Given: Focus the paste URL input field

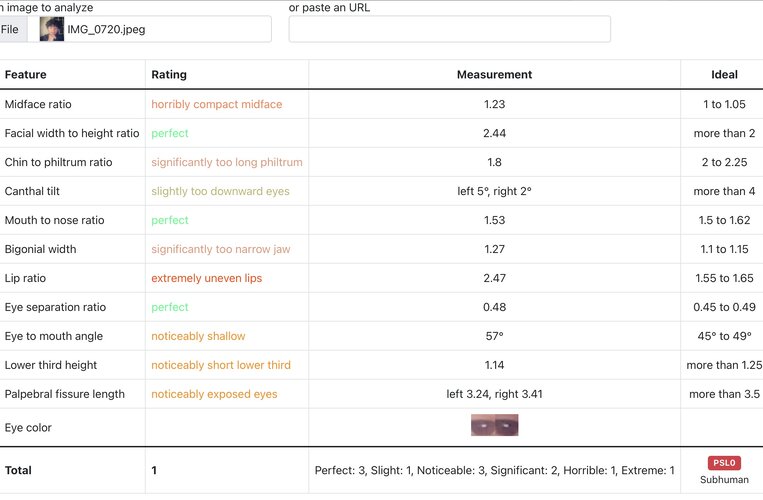Looking at the screenshot, I should point(449,29).
